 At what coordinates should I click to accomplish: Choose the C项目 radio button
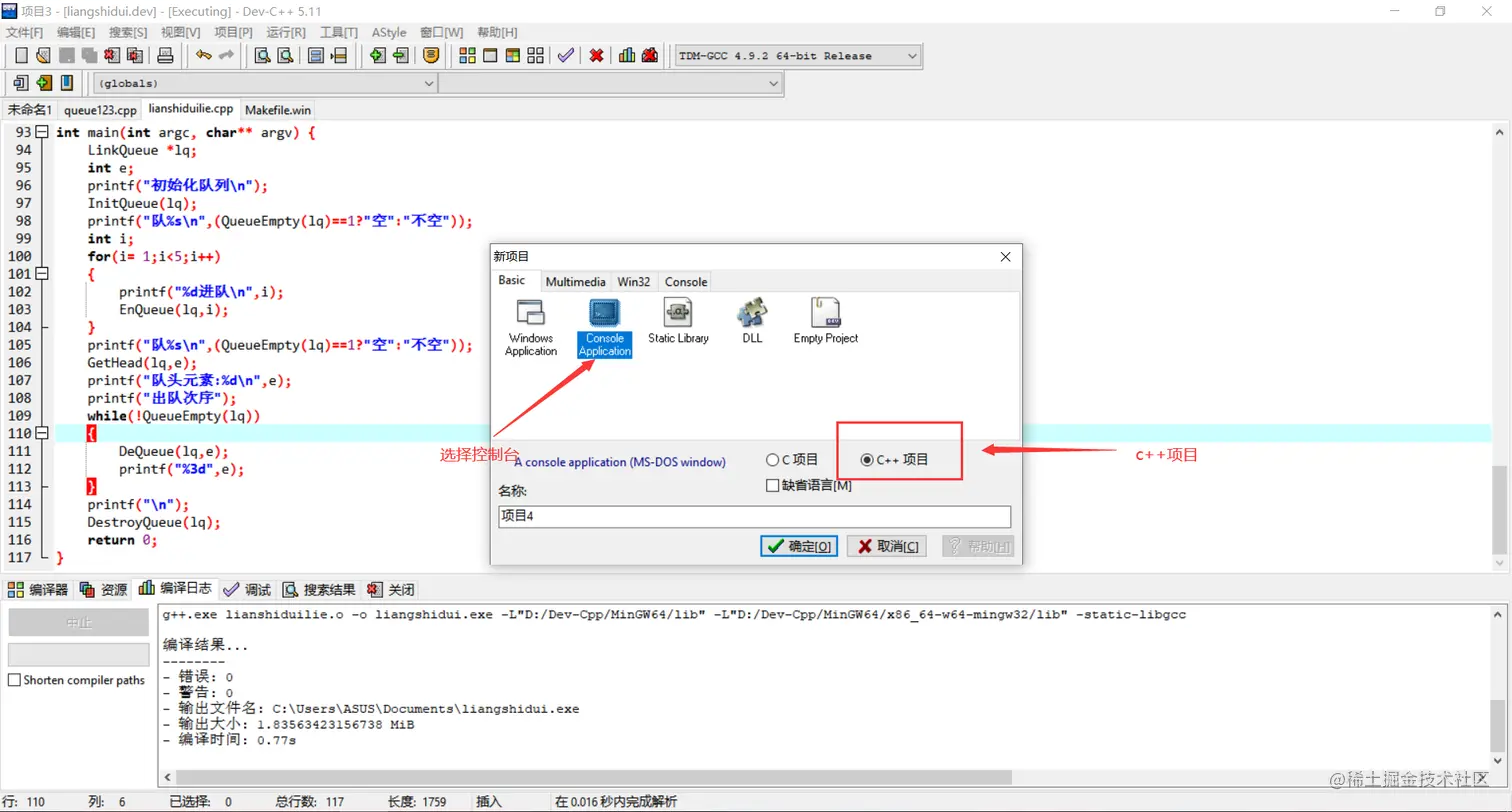click(x=772, y=460)
